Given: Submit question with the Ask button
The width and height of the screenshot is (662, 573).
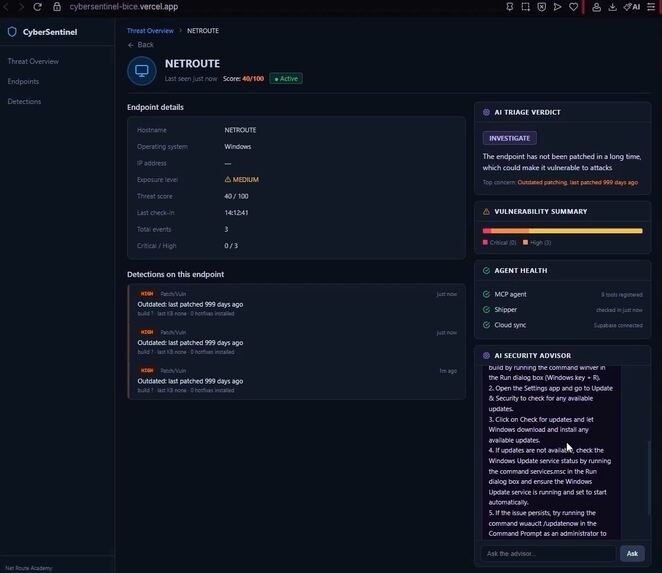Looking at the screenshot, I should [632, 554].
